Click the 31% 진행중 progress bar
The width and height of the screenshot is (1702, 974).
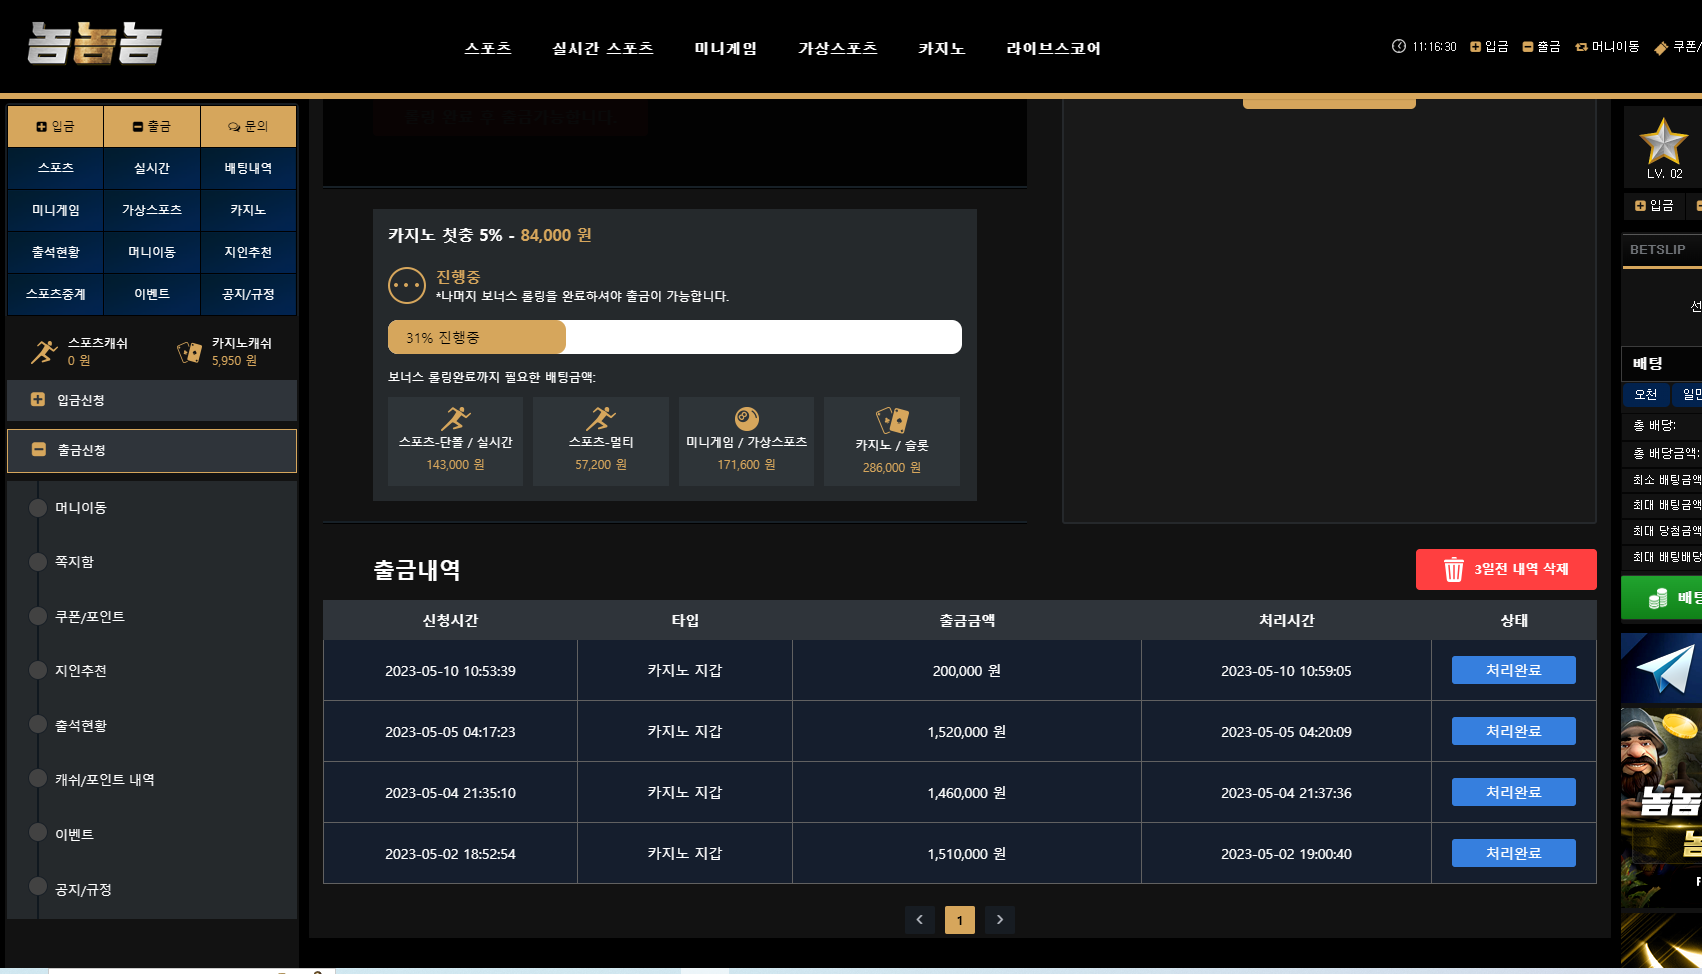pos(674,338)
